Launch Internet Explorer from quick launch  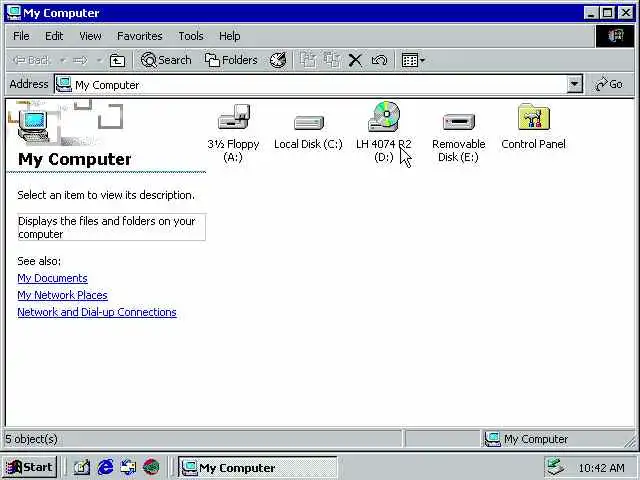coord(105,467)
